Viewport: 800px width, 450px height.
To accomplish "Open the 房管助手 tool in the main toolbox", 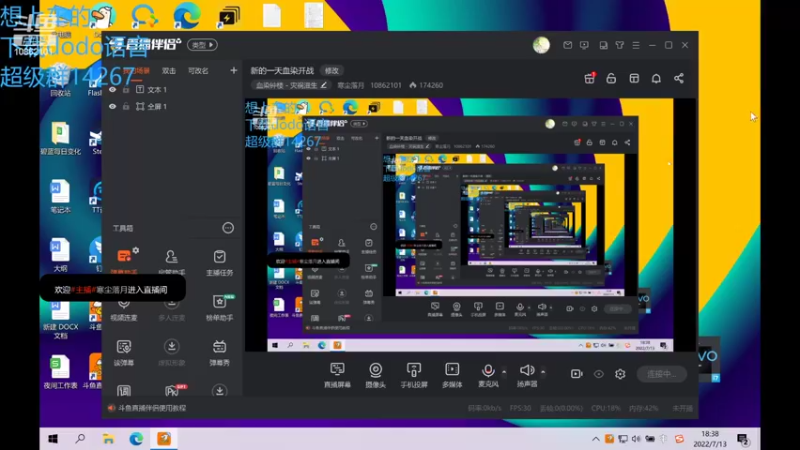I will tap(171, 262).
